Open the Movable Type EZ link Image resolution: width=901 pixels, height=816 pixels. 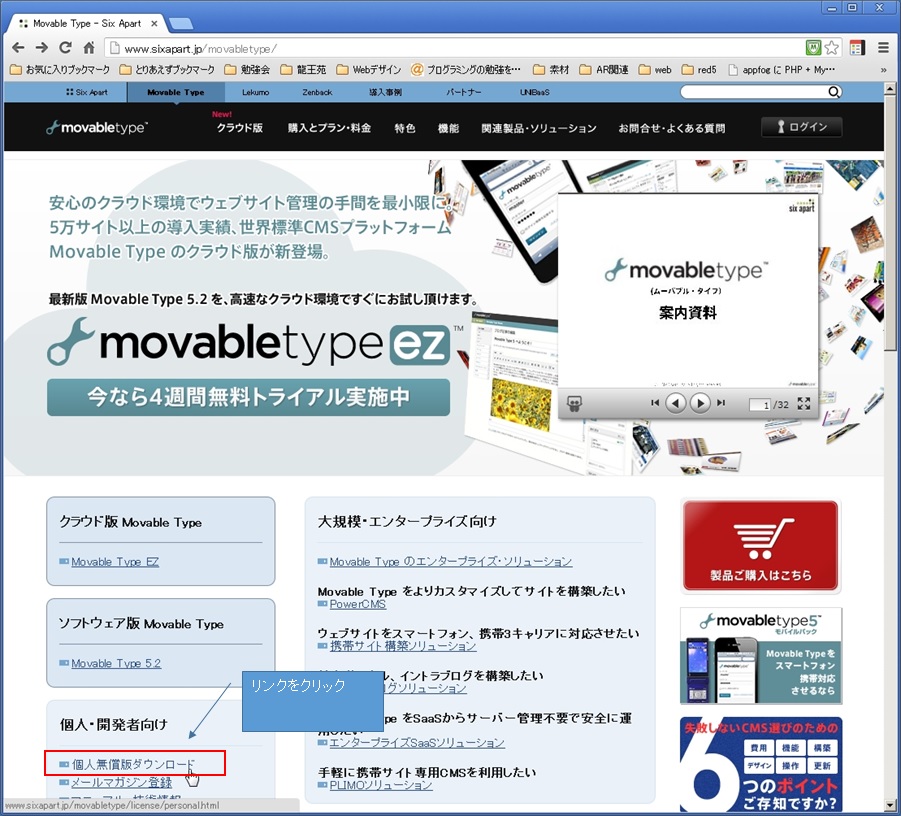tap(115, 561)
